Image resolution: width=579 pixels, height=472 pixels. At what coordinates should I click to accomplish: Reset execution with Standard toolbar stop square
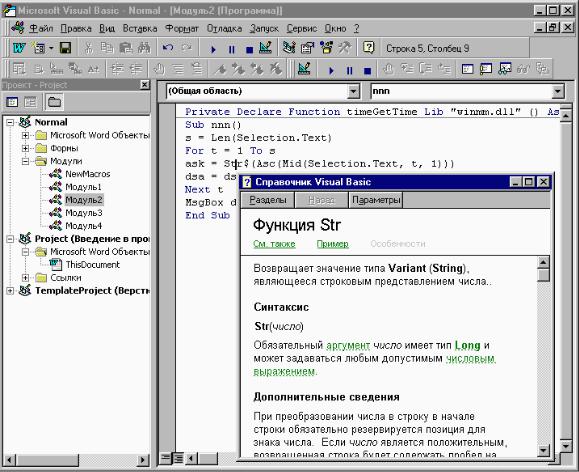(x=250, y=49)
